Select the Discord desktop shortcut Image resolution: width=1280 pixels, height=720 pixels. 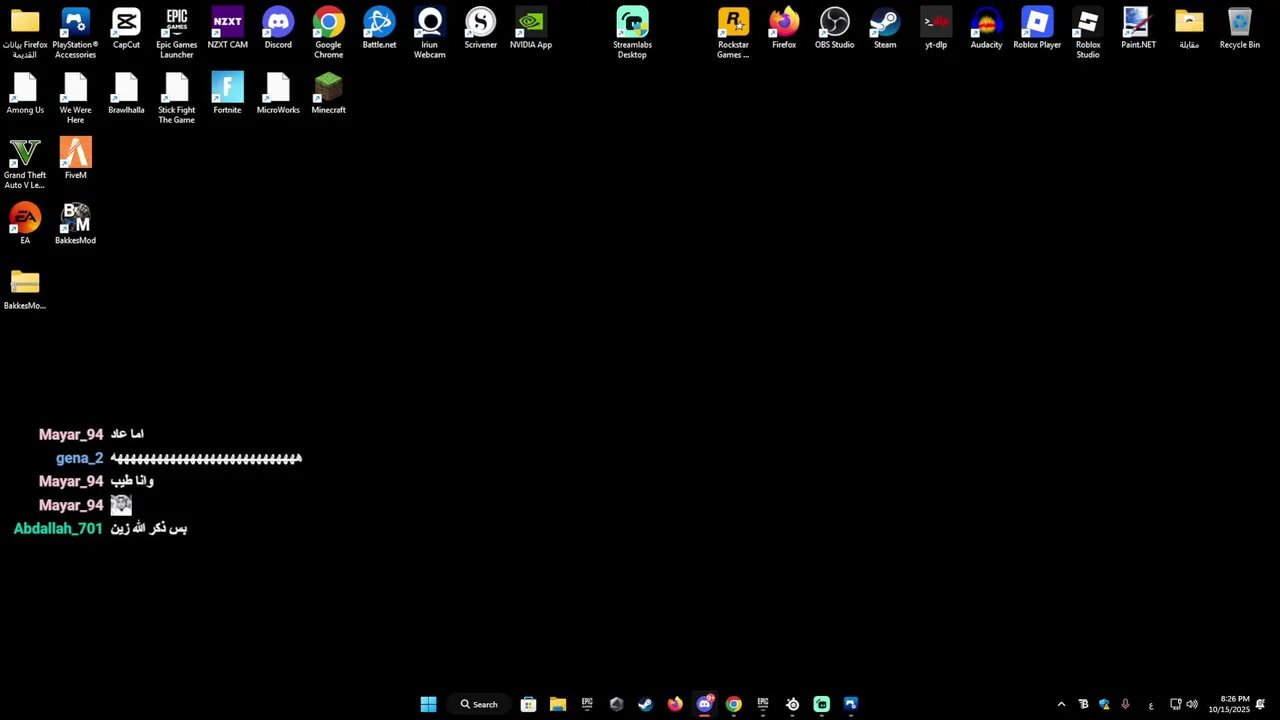pos(278,28)
